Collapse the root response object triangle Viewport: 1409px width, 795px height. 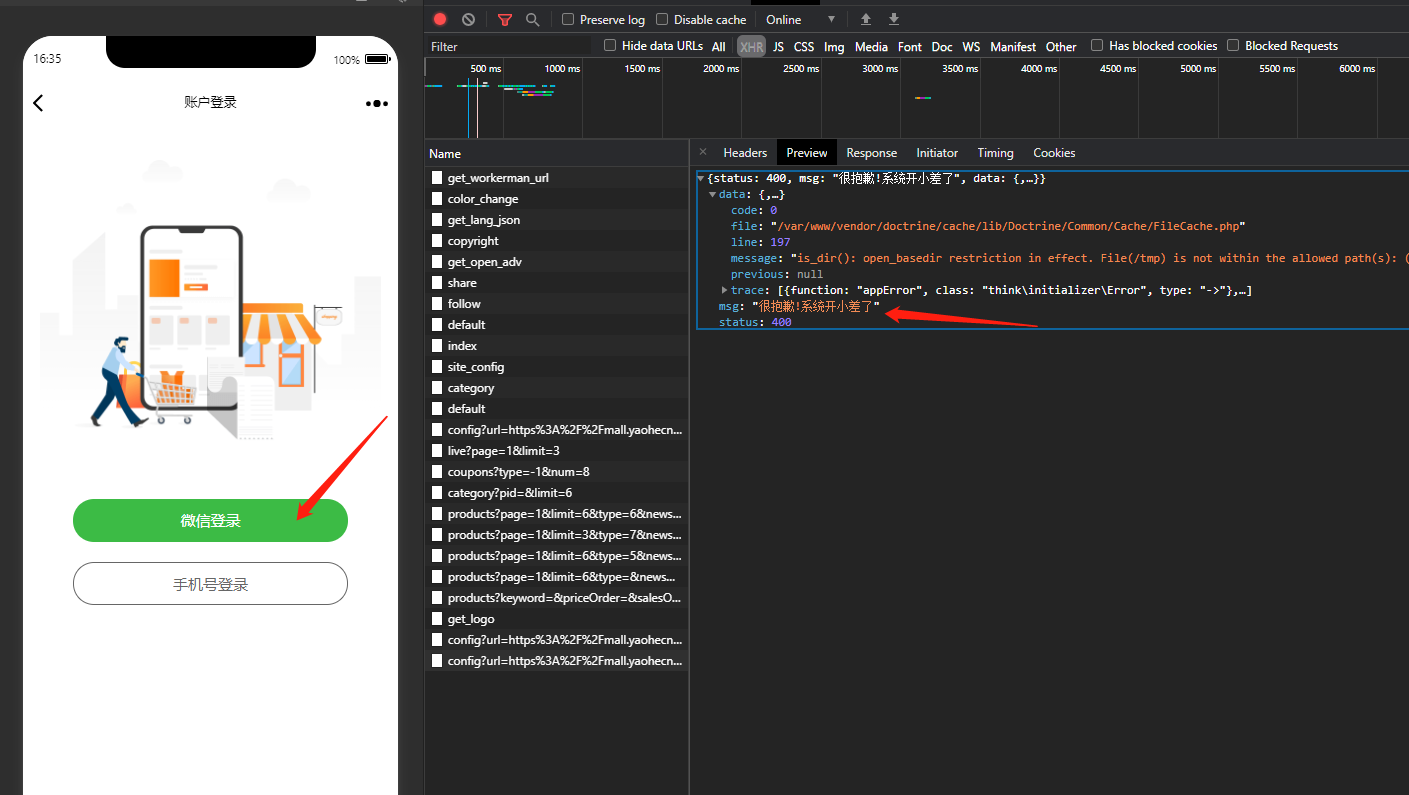click(x=701, y=178)
